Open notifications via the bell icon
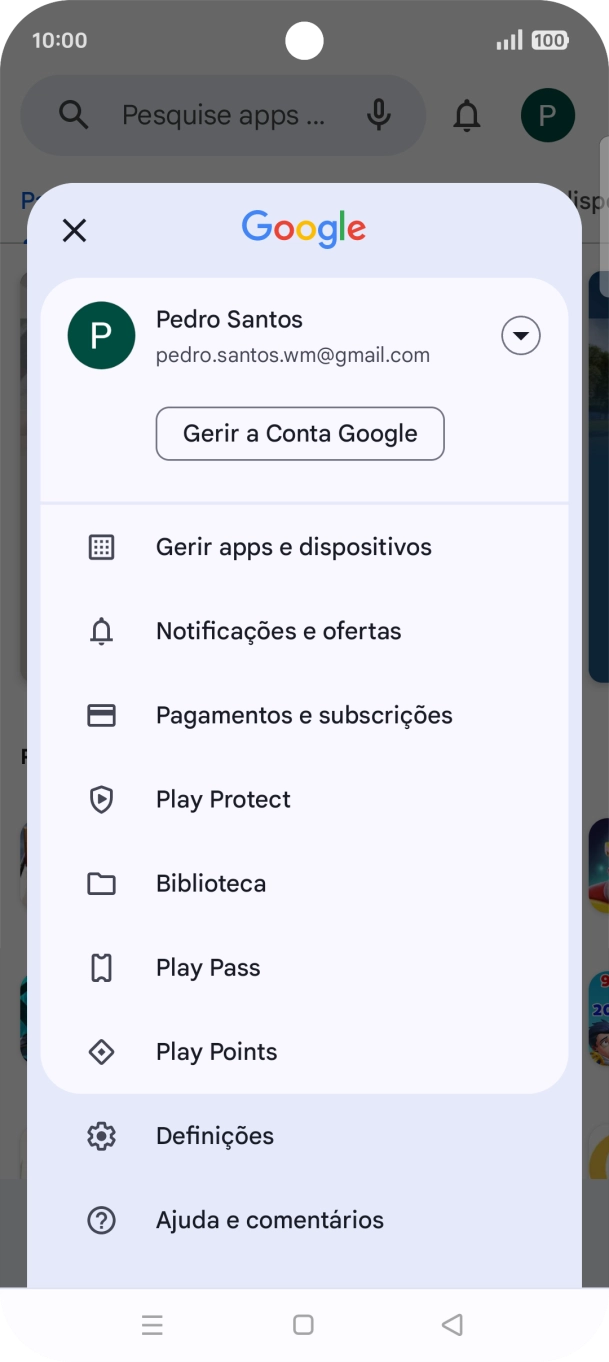Viewport: 609px width, 1362px height. pyautogui.click(x=466, y=114)
